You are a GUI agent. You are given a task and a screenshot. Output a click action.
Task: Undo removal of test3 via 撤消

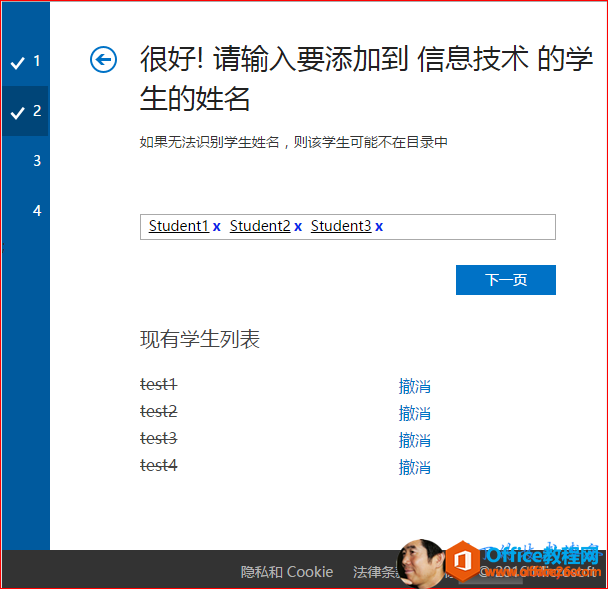[x=415, y=440]
